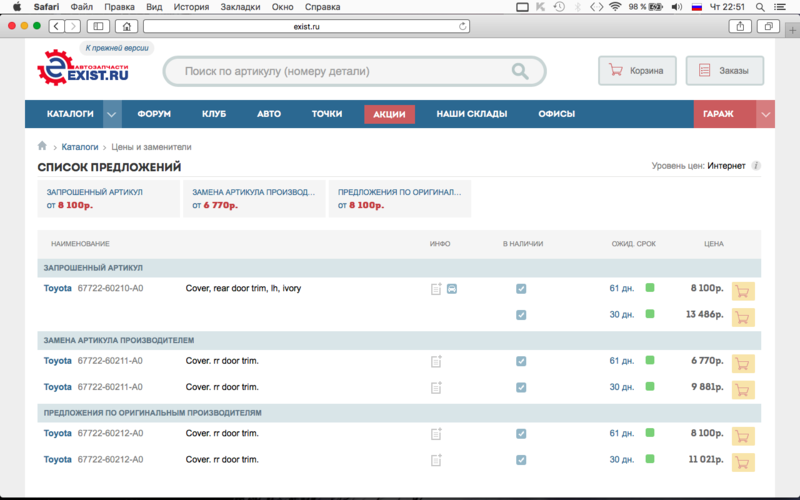This screenshot has width=800, height=500.
Task: Toggle Safari sidebar button
Action: click(98, 26)
